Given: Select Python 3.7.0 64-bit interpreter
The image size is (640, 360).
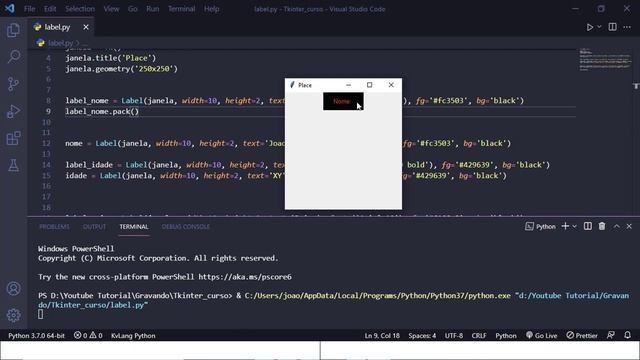Looking at the screenshot, I should tap(36, 336).
